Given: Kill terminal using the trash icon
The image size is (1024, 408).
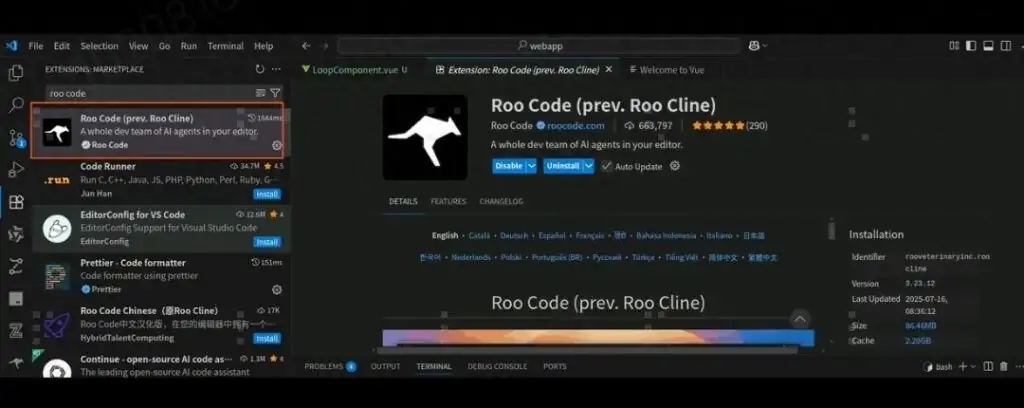Looking at the screenshot, I should (x=1004, y=367).
